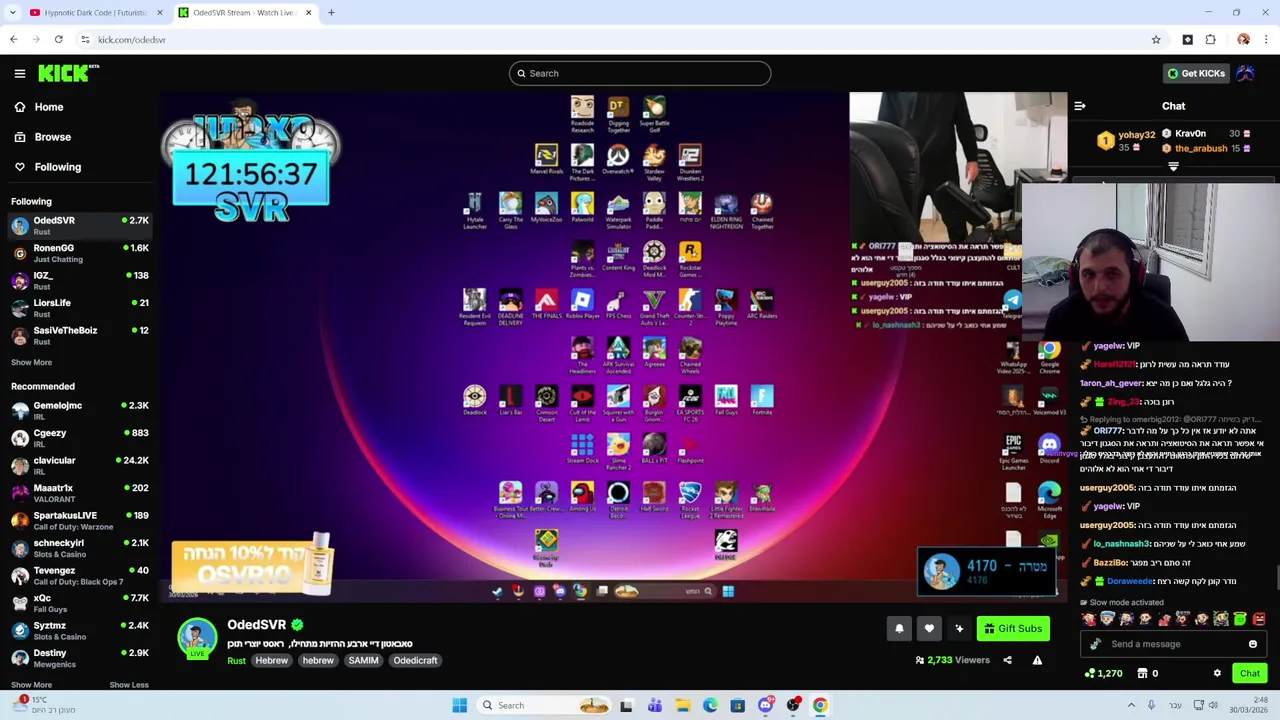Open the taskbar volume control
This screenshot has width=1280, height=720.
1213,705
